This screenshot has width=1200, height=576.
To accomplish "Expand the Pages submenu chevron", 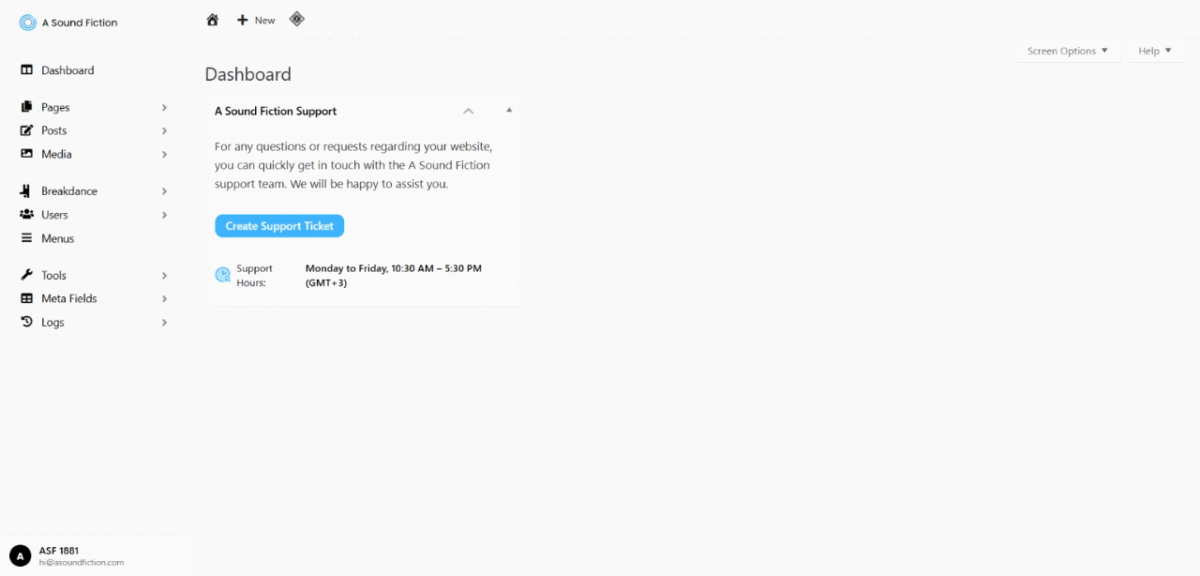I will [x=164, y=107].
